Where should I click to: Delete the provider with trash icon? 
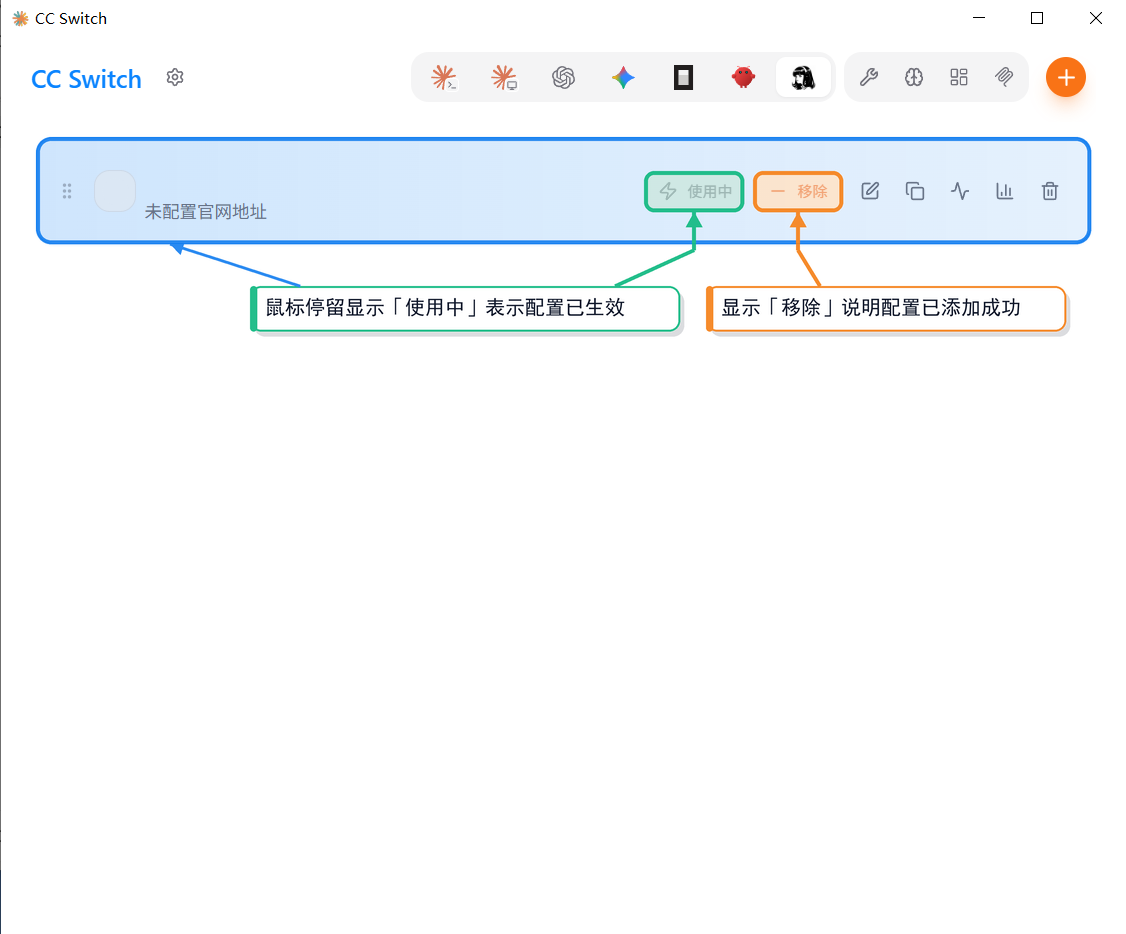(x=1050, y=191)
